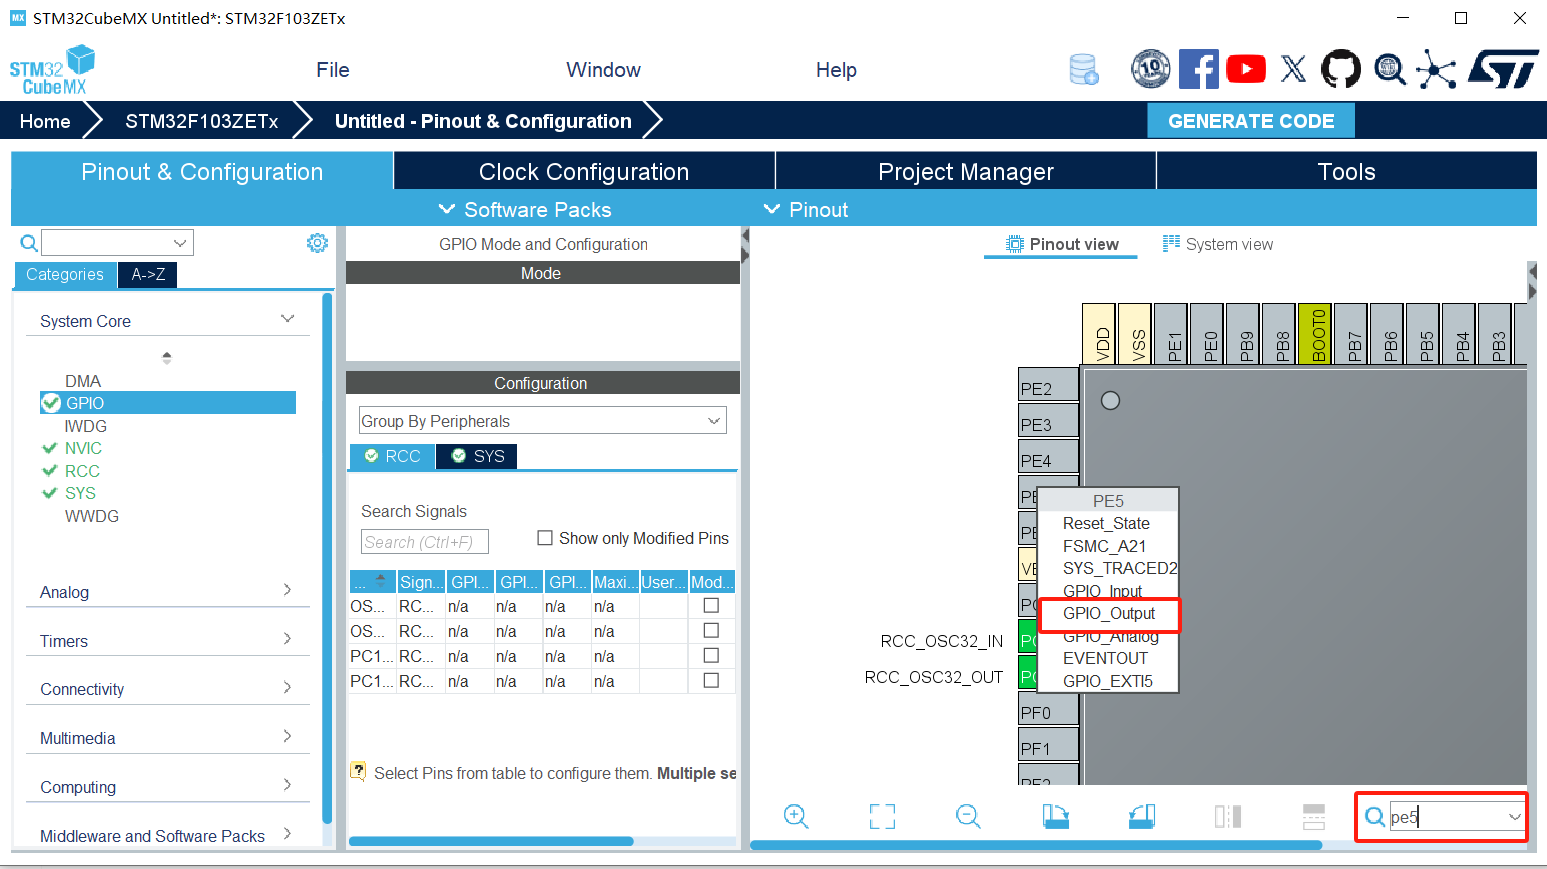Open the GitHub icon link
The width and height of the screenshot is (1547, 869).
(x=1341, y=69)
